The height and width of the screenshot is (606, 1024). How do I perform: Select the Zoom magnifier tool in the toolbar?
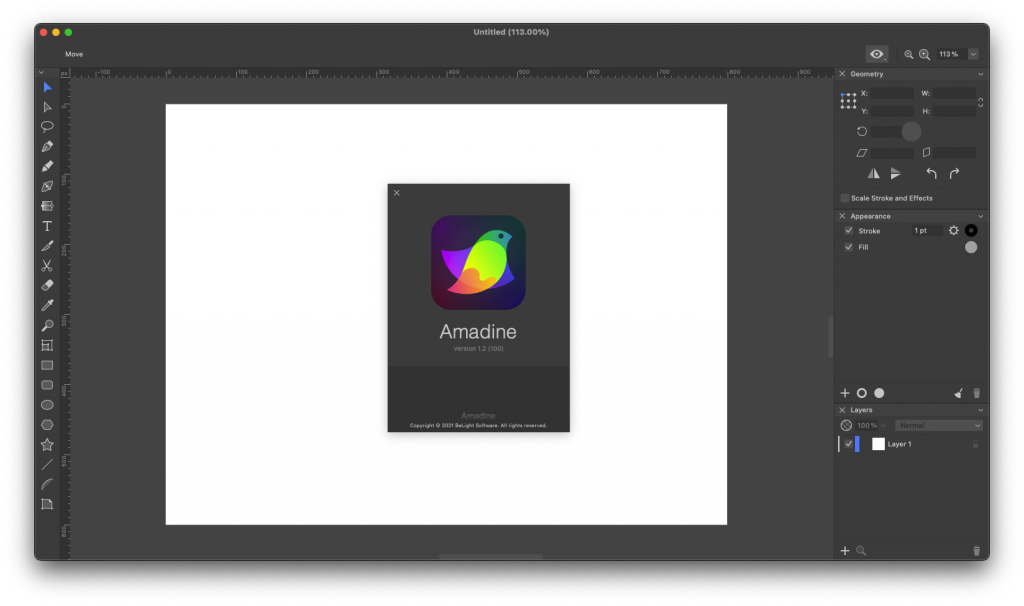47,325
